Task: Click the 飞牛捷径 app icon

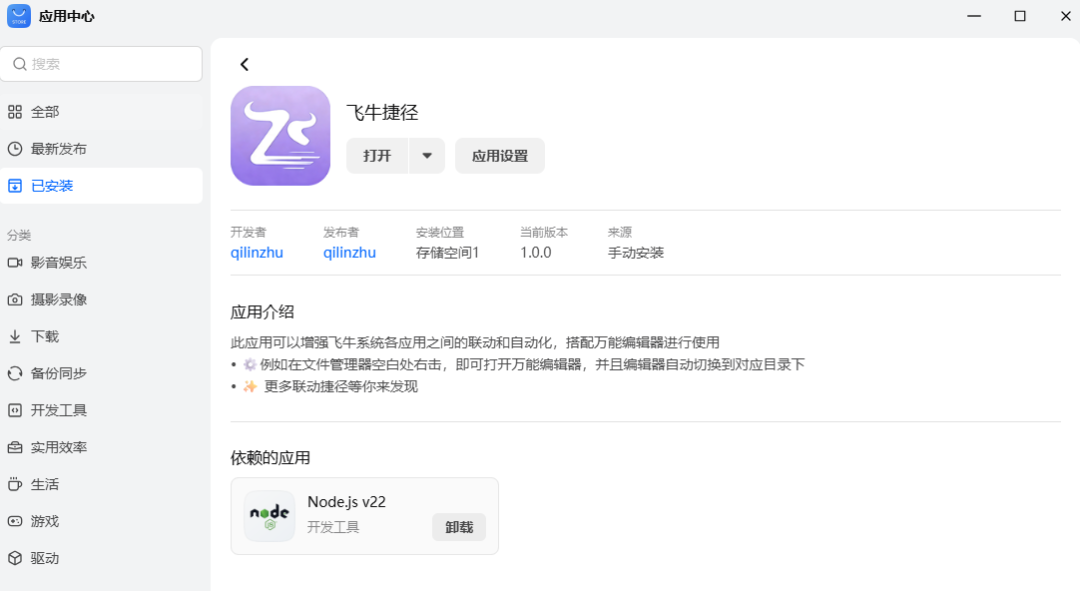Action: pyautogui.click(x=280, y=136)
